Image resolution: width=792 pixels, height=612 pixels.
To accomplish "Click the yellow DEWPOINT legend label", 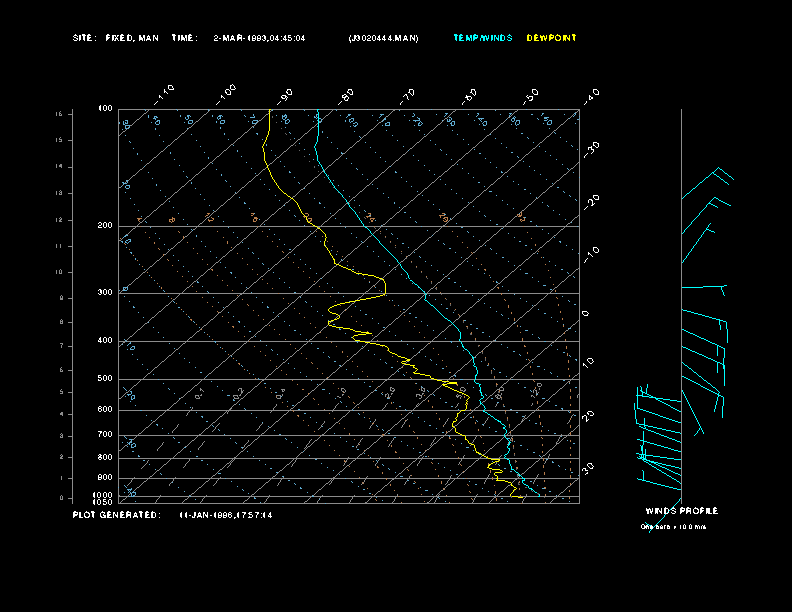I will 551,38.
